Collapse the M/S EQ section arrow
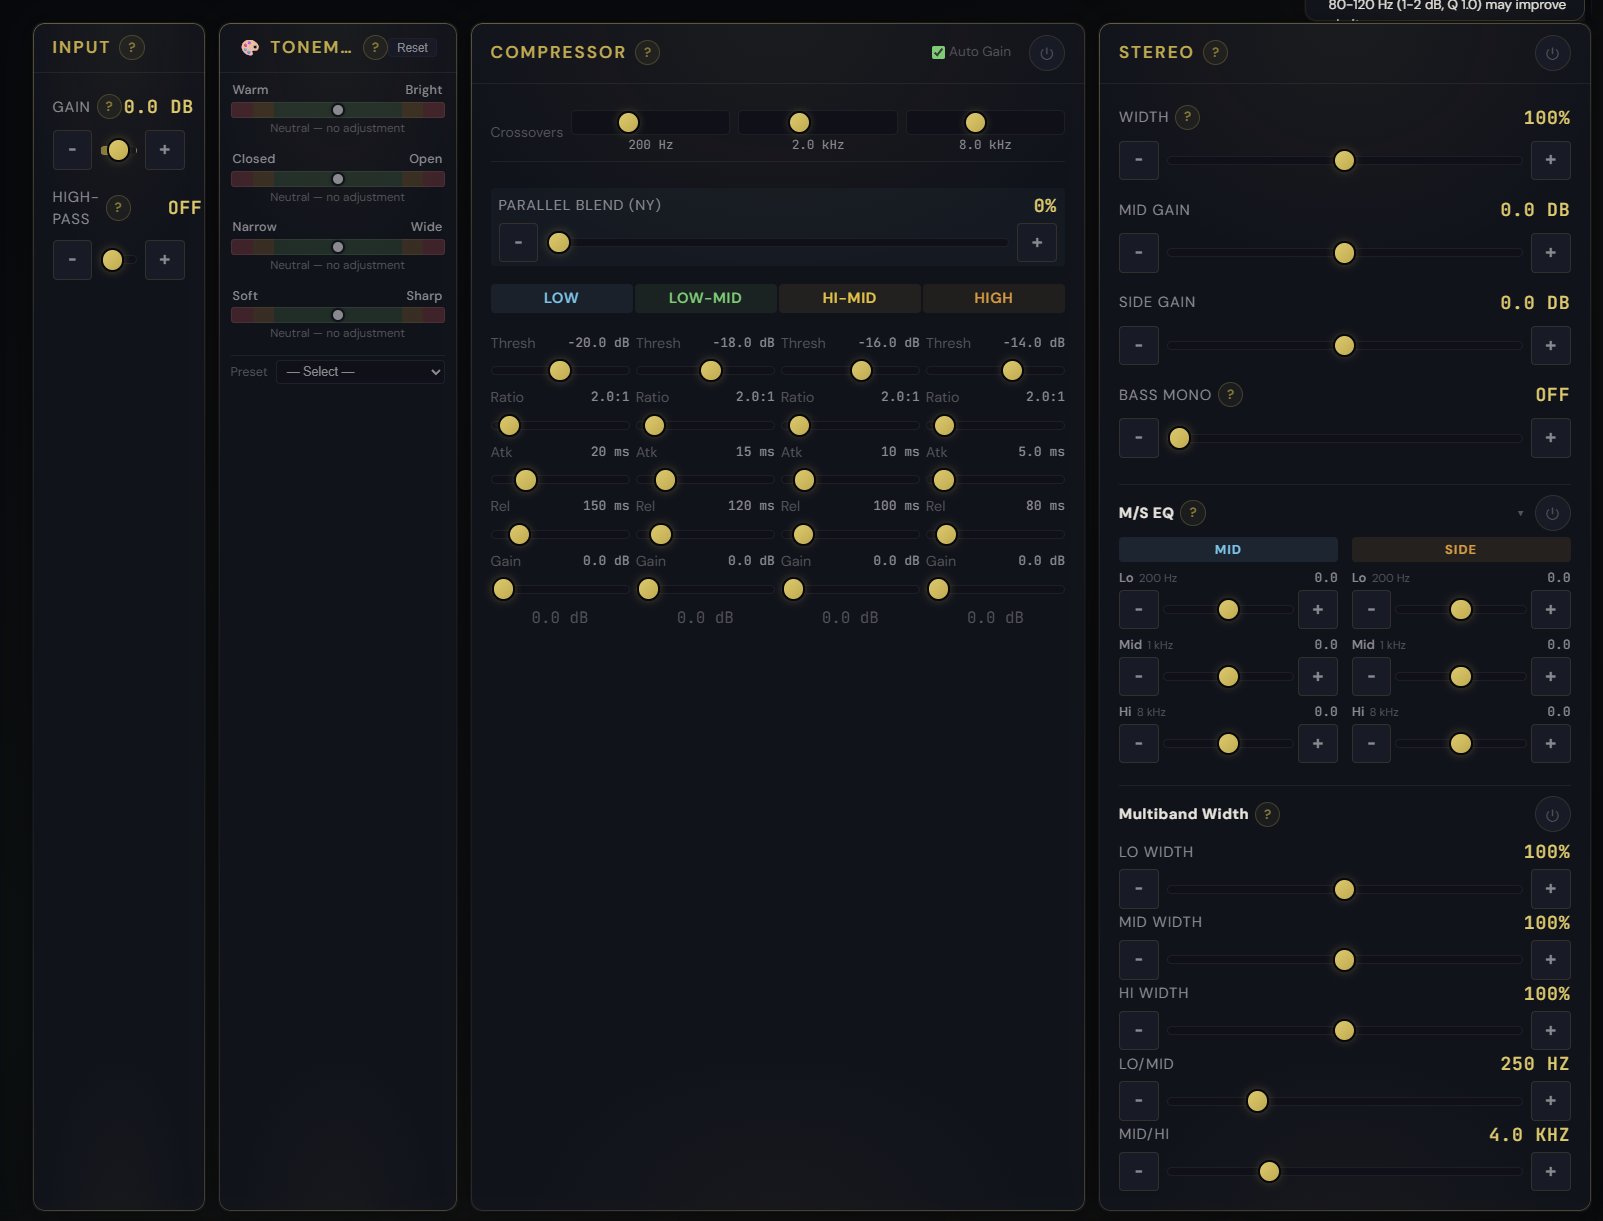This screenshot has height=1221, width=1603. pyautogui.click(x=1520, y=513)
